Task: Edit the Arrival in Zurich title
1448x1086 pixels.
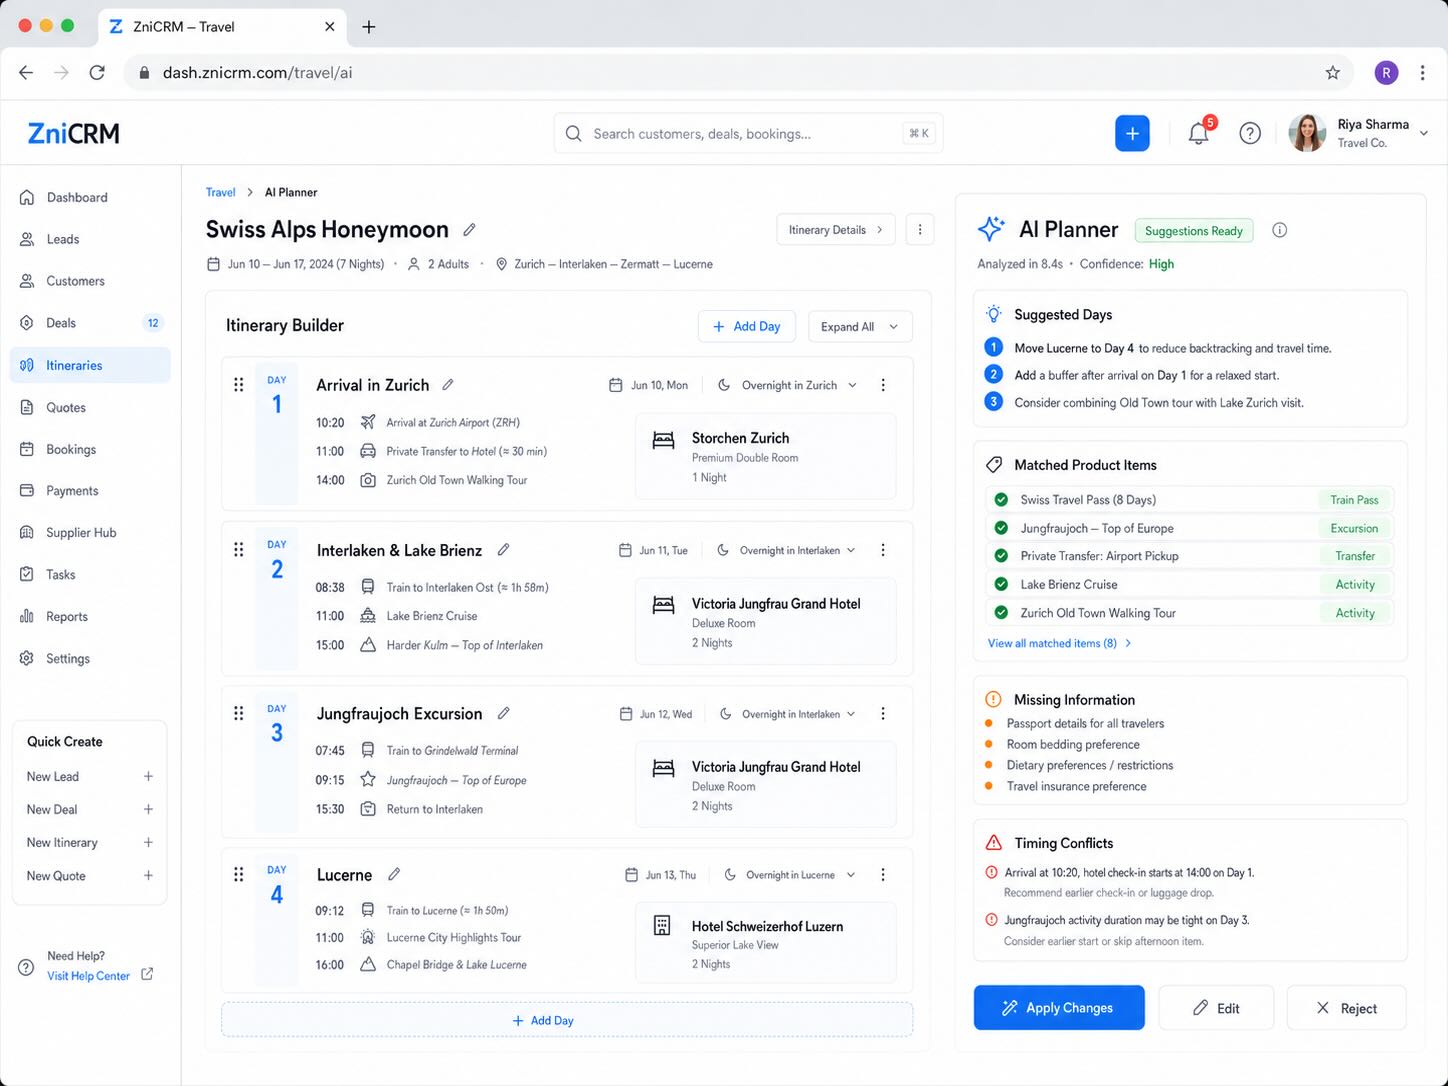Action: click(x=448, y=385)
